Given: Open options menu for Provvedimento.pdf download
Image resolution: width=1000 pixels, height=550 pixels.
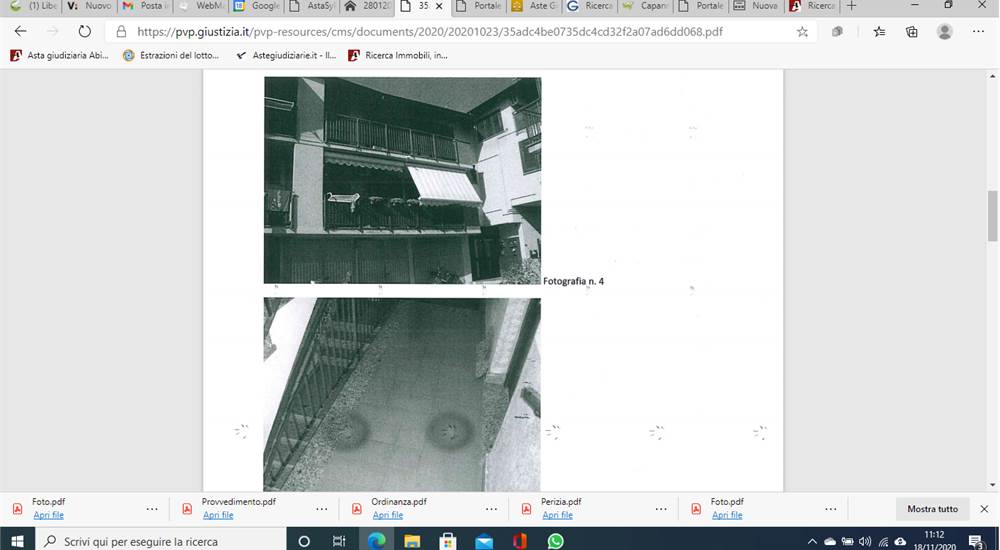Looking at the screenshot, I should 321,509.
